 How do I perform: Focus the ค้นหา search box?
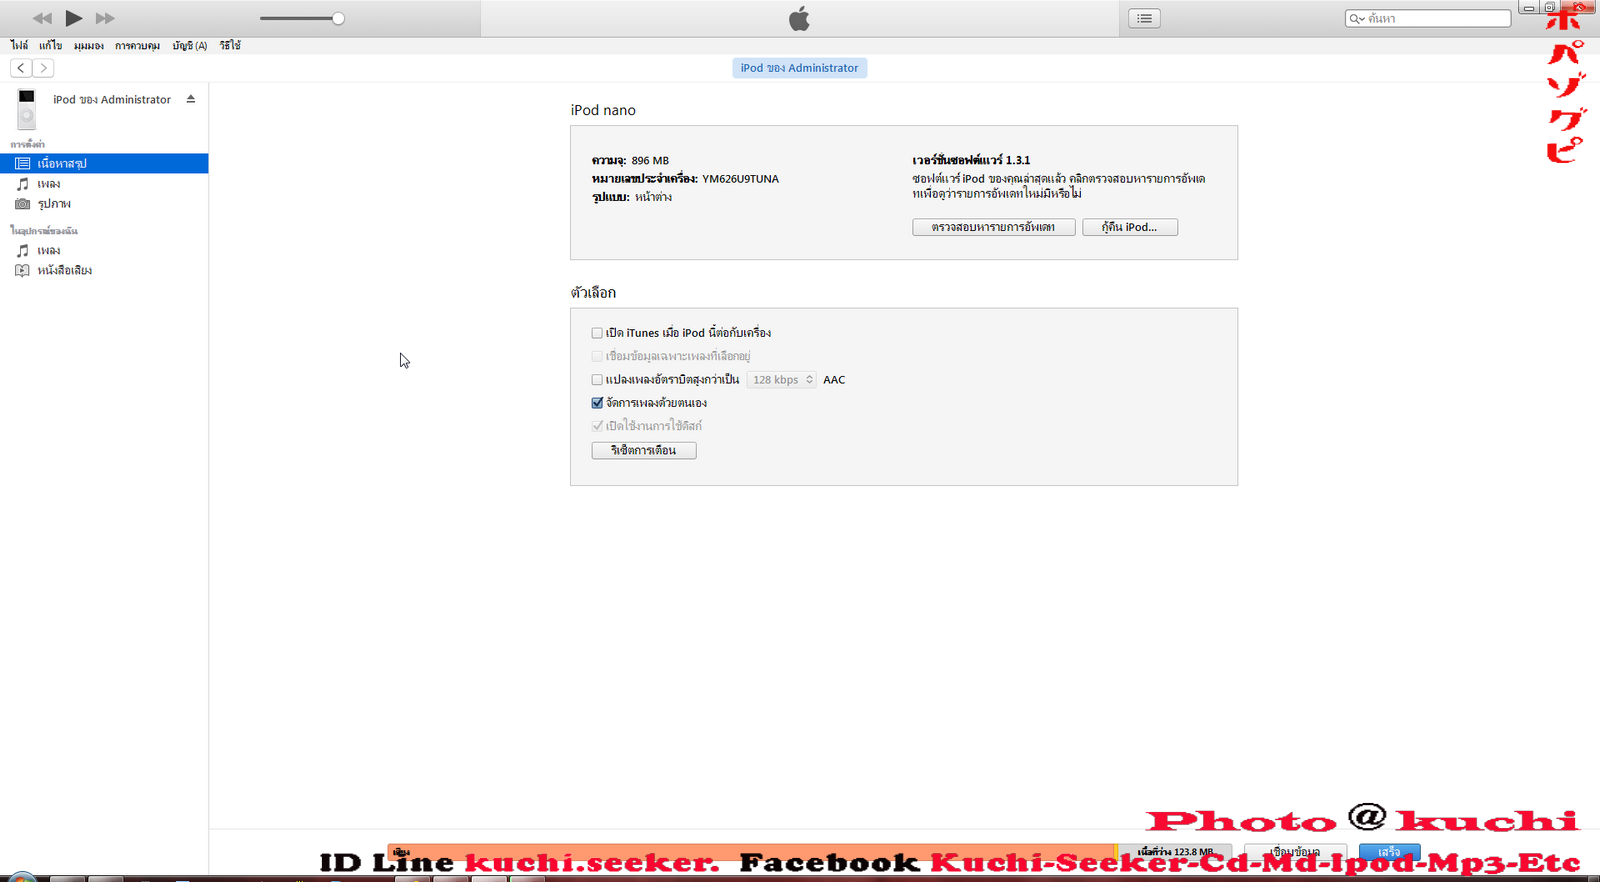pos(1428,18)
